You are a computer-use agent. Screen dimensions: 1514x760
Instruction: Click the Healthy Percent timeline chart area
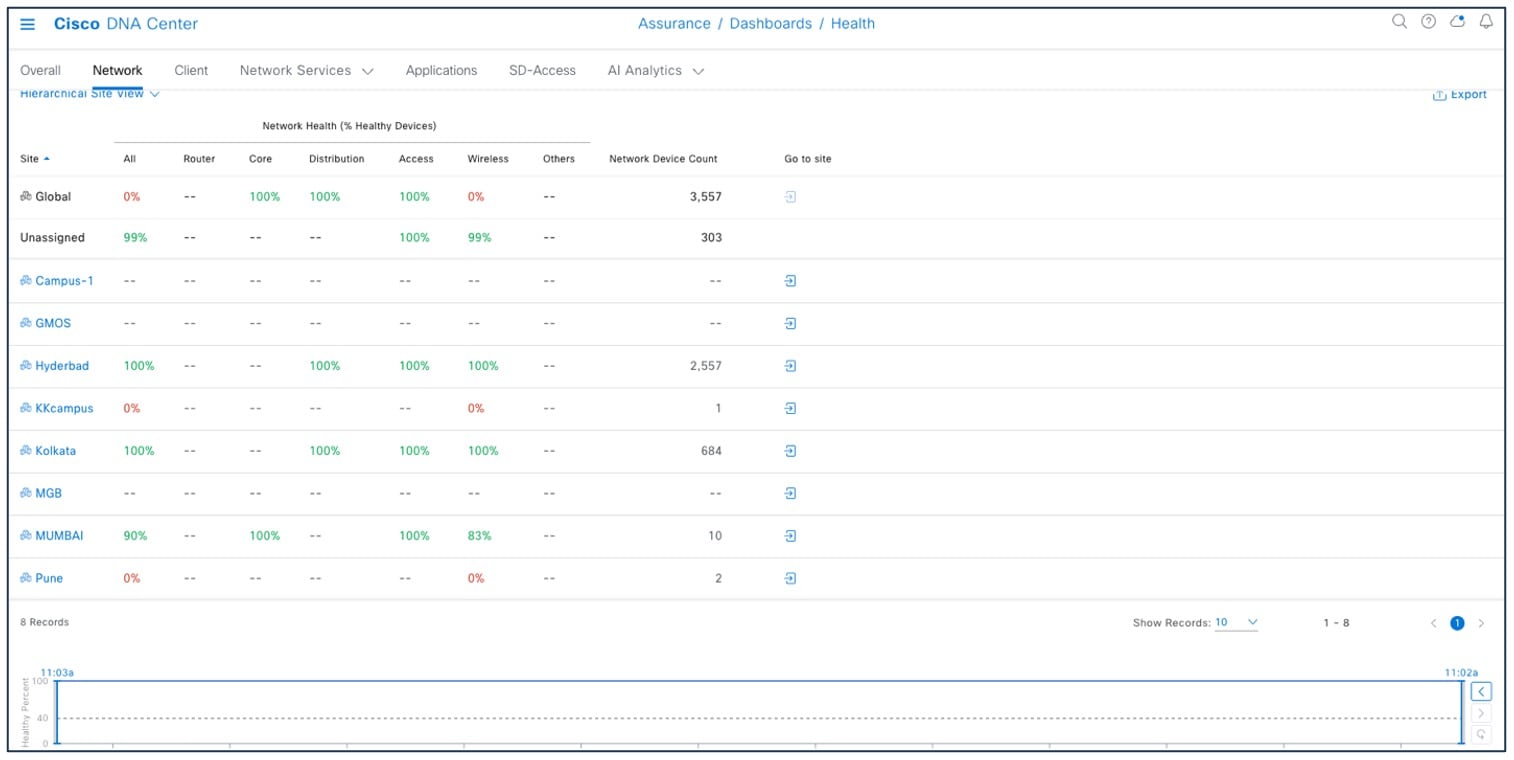(x=759, y=712)
